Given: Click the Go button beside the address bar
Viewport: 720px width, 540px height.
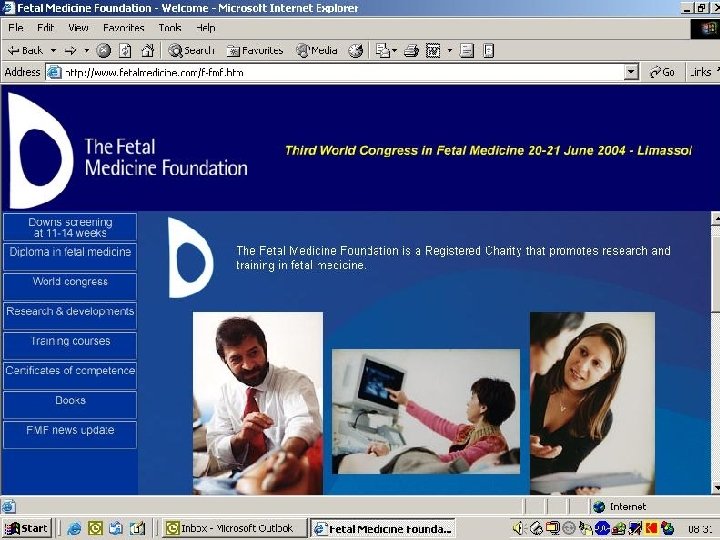Looking at the screenshot, I should tap(662, 72).
